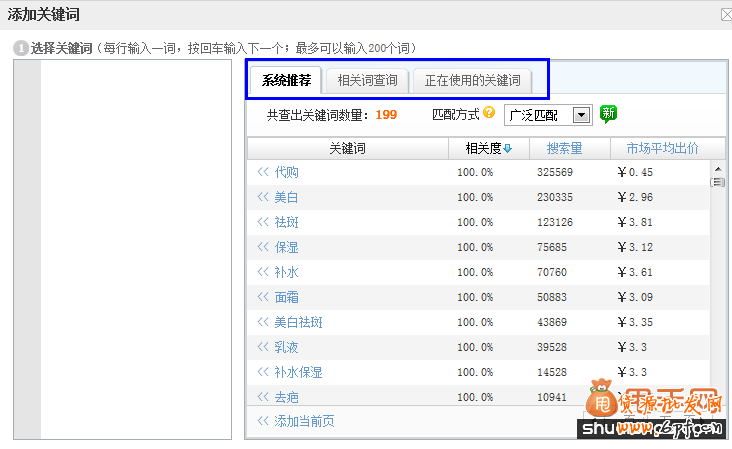Sort by the 相关度 column arrow
Viewport: 732px width, 449px height.
(508, 149)
